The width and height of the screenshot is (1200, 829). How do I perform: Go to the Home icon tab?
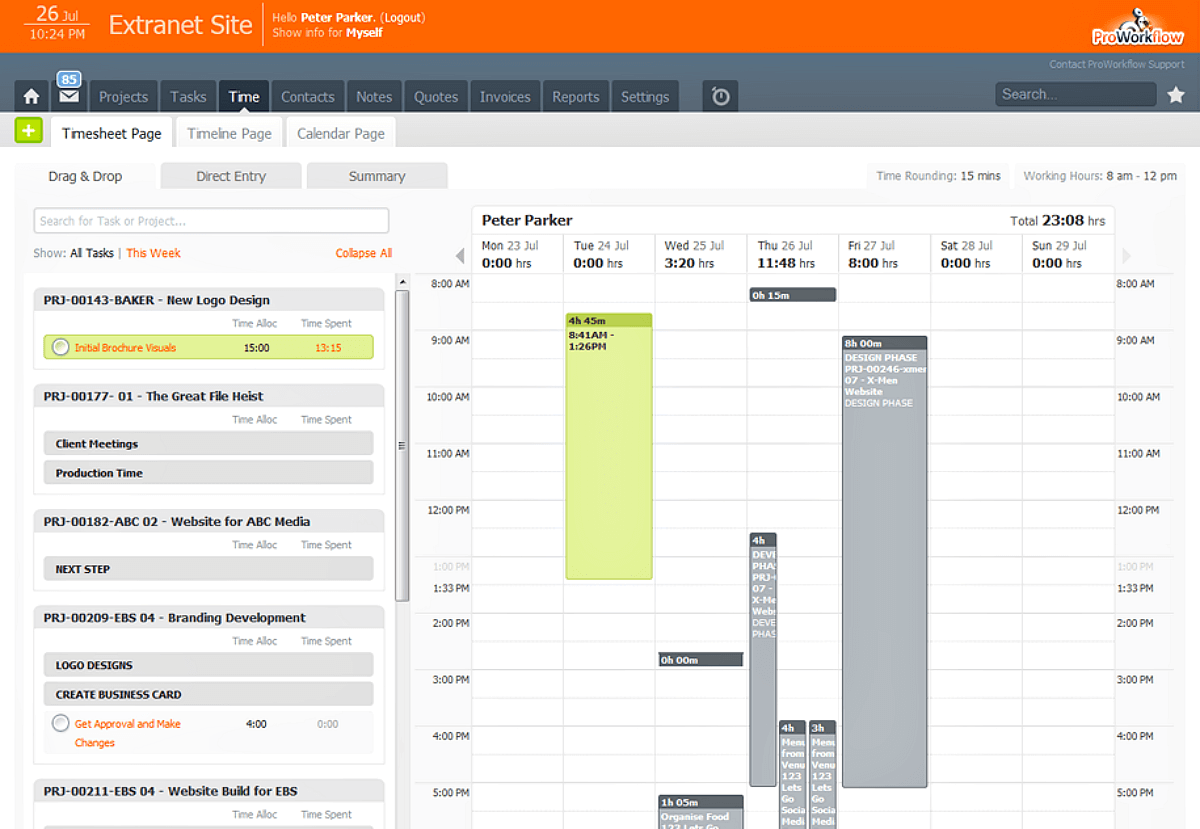pos(32,97)
